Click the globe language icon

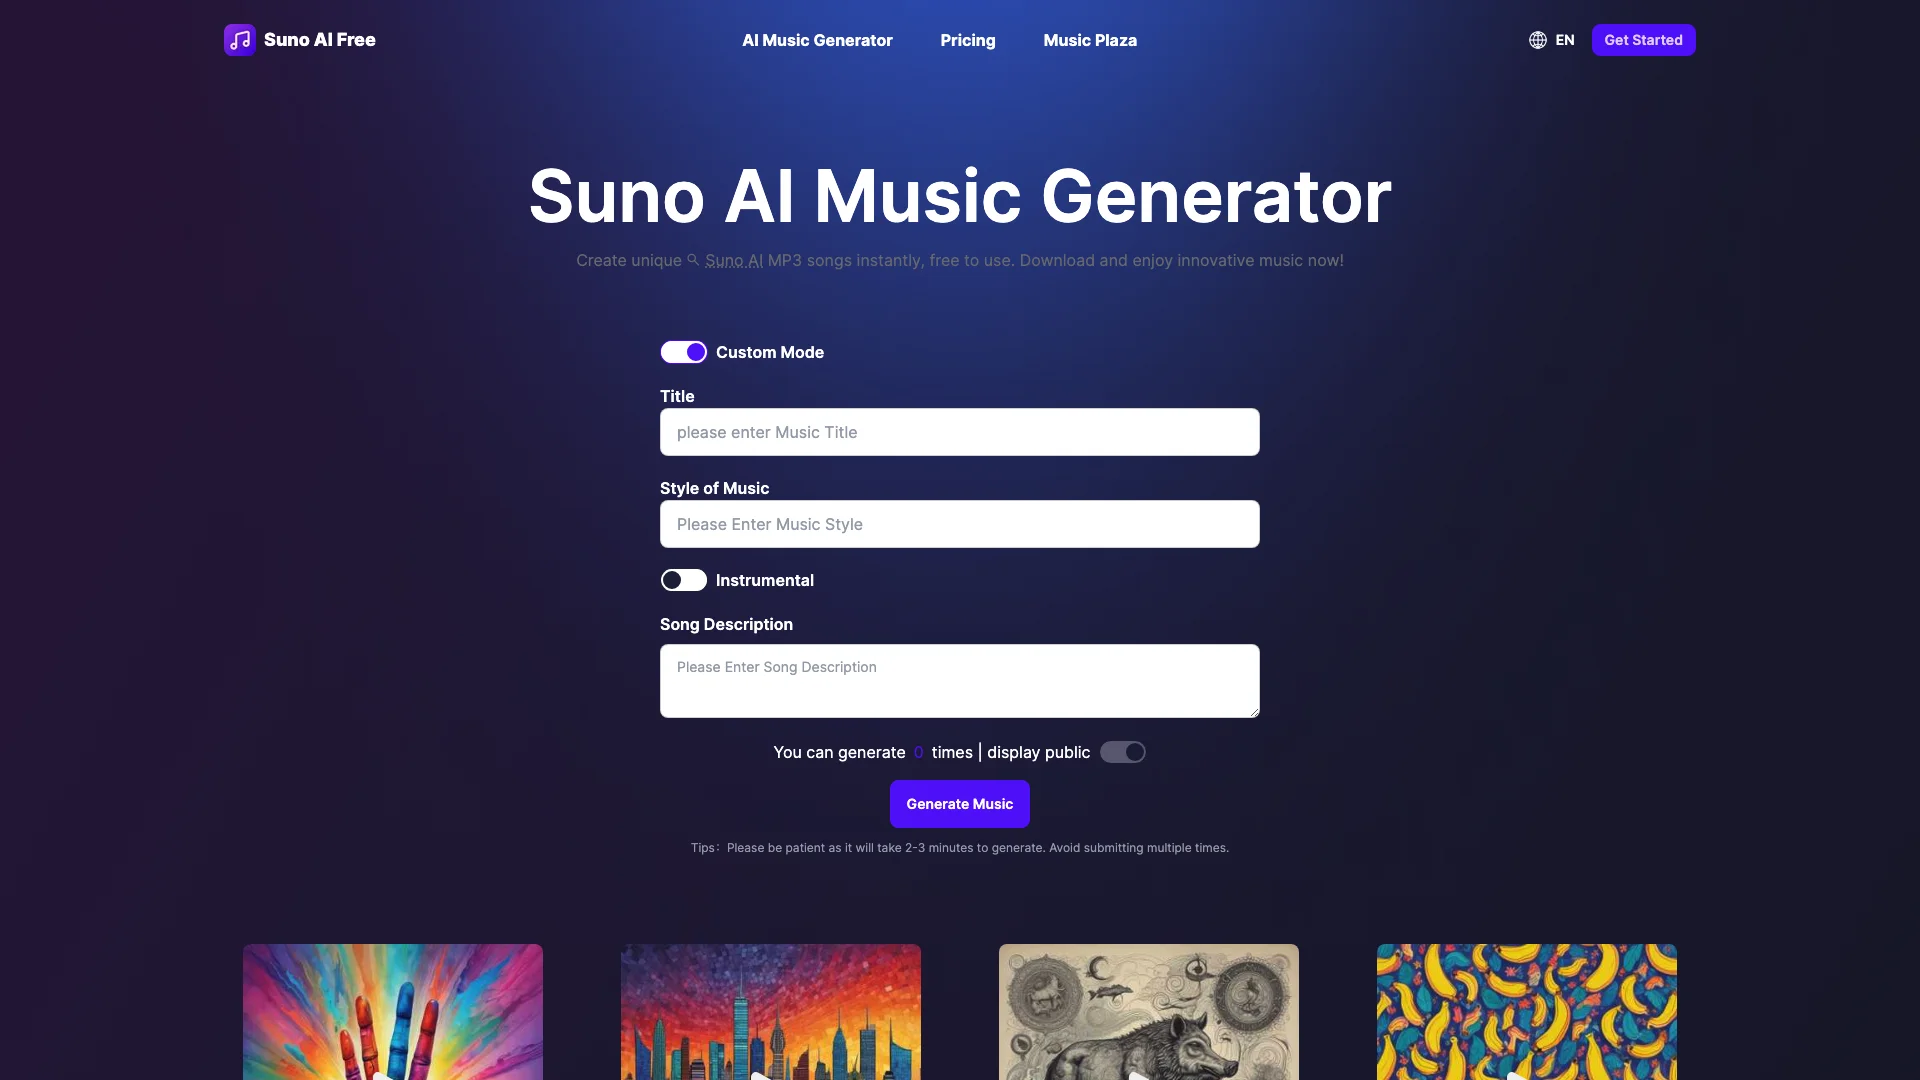coord(1538,40)
